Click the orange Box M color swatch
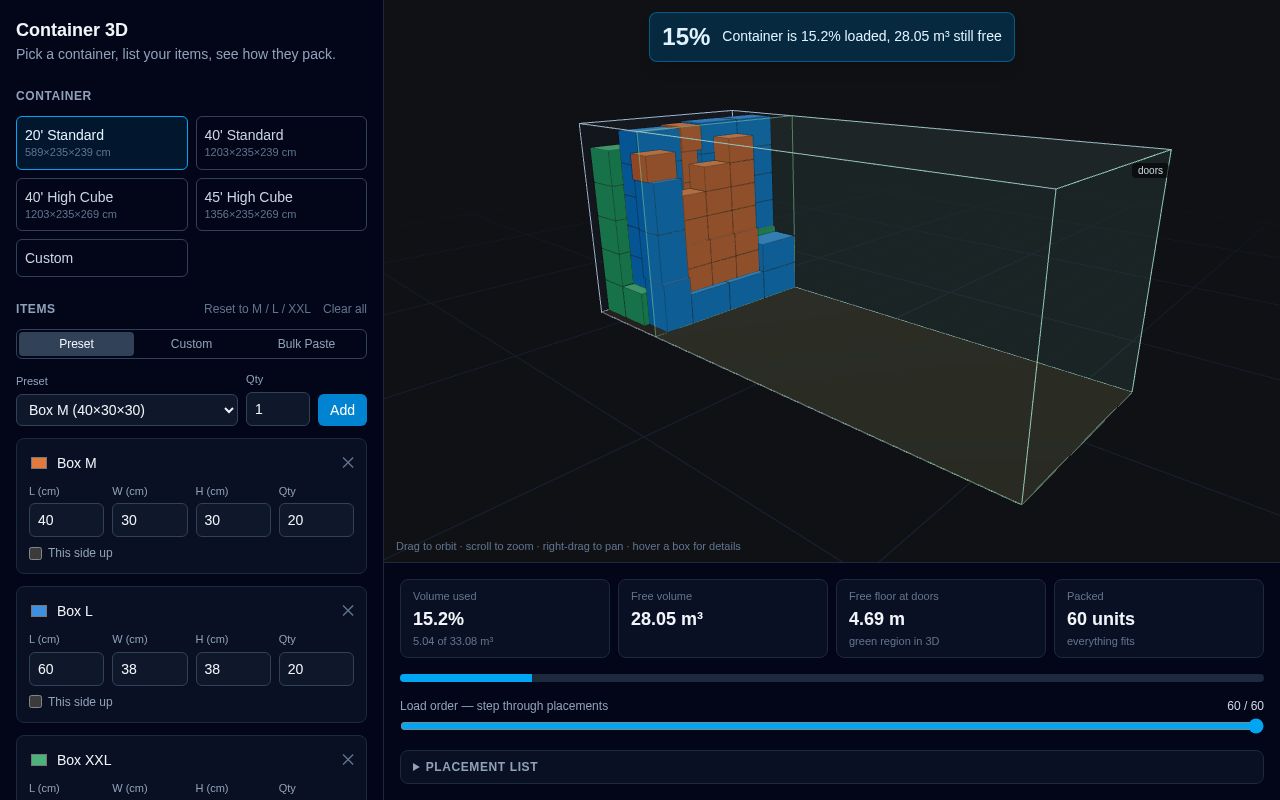Viewport: 1280px width, 800px height. tap(39, 463)
